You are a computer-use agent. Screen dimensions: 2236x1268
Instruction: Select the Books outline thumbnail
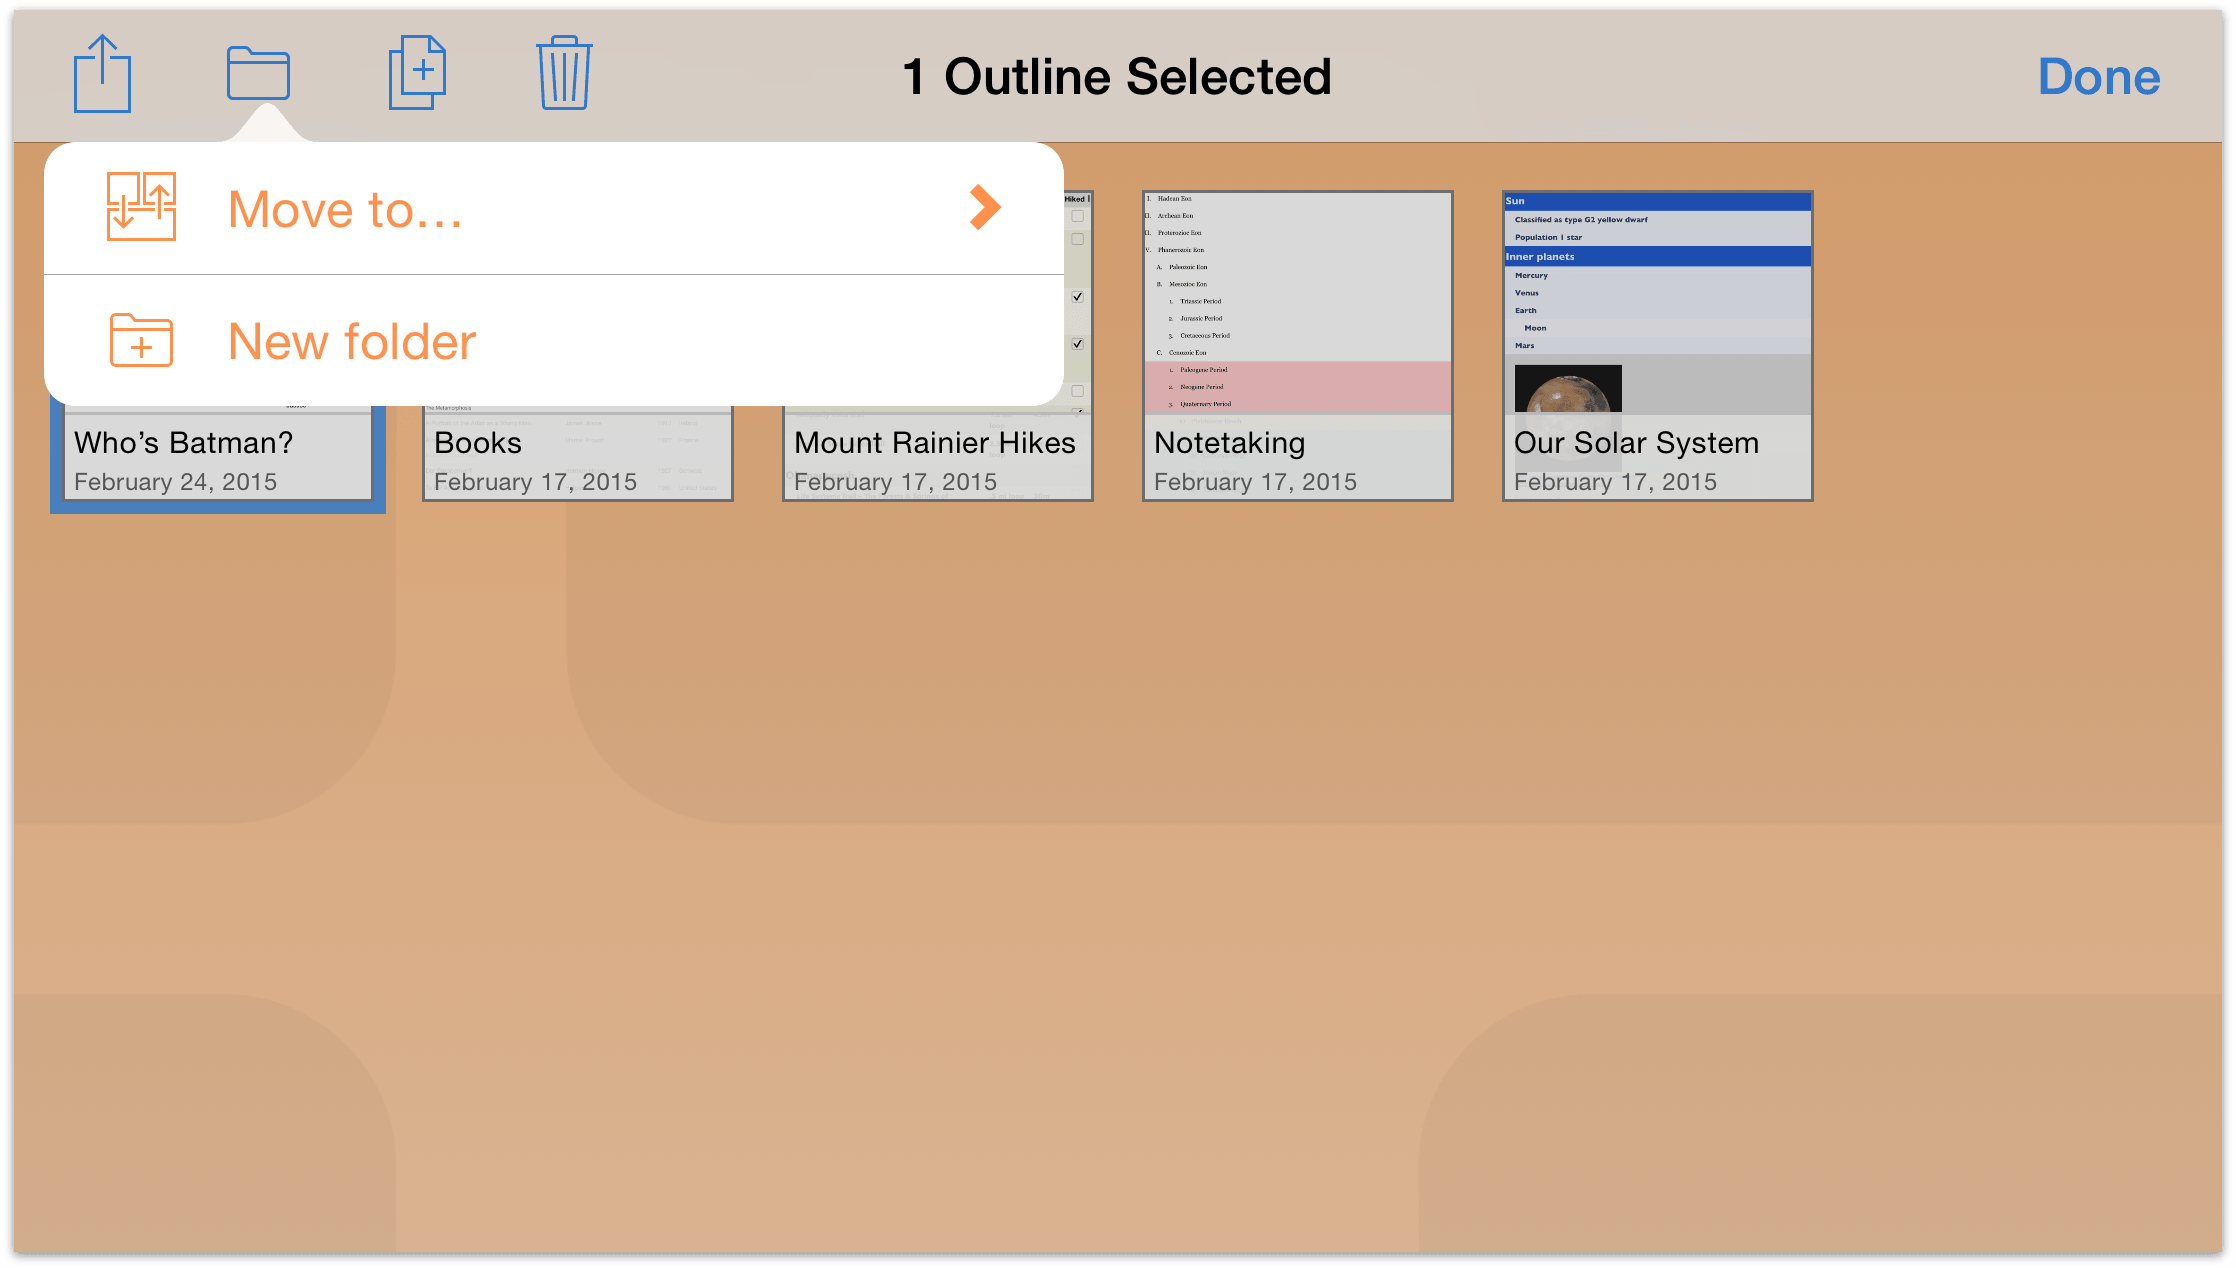[578, 453]
